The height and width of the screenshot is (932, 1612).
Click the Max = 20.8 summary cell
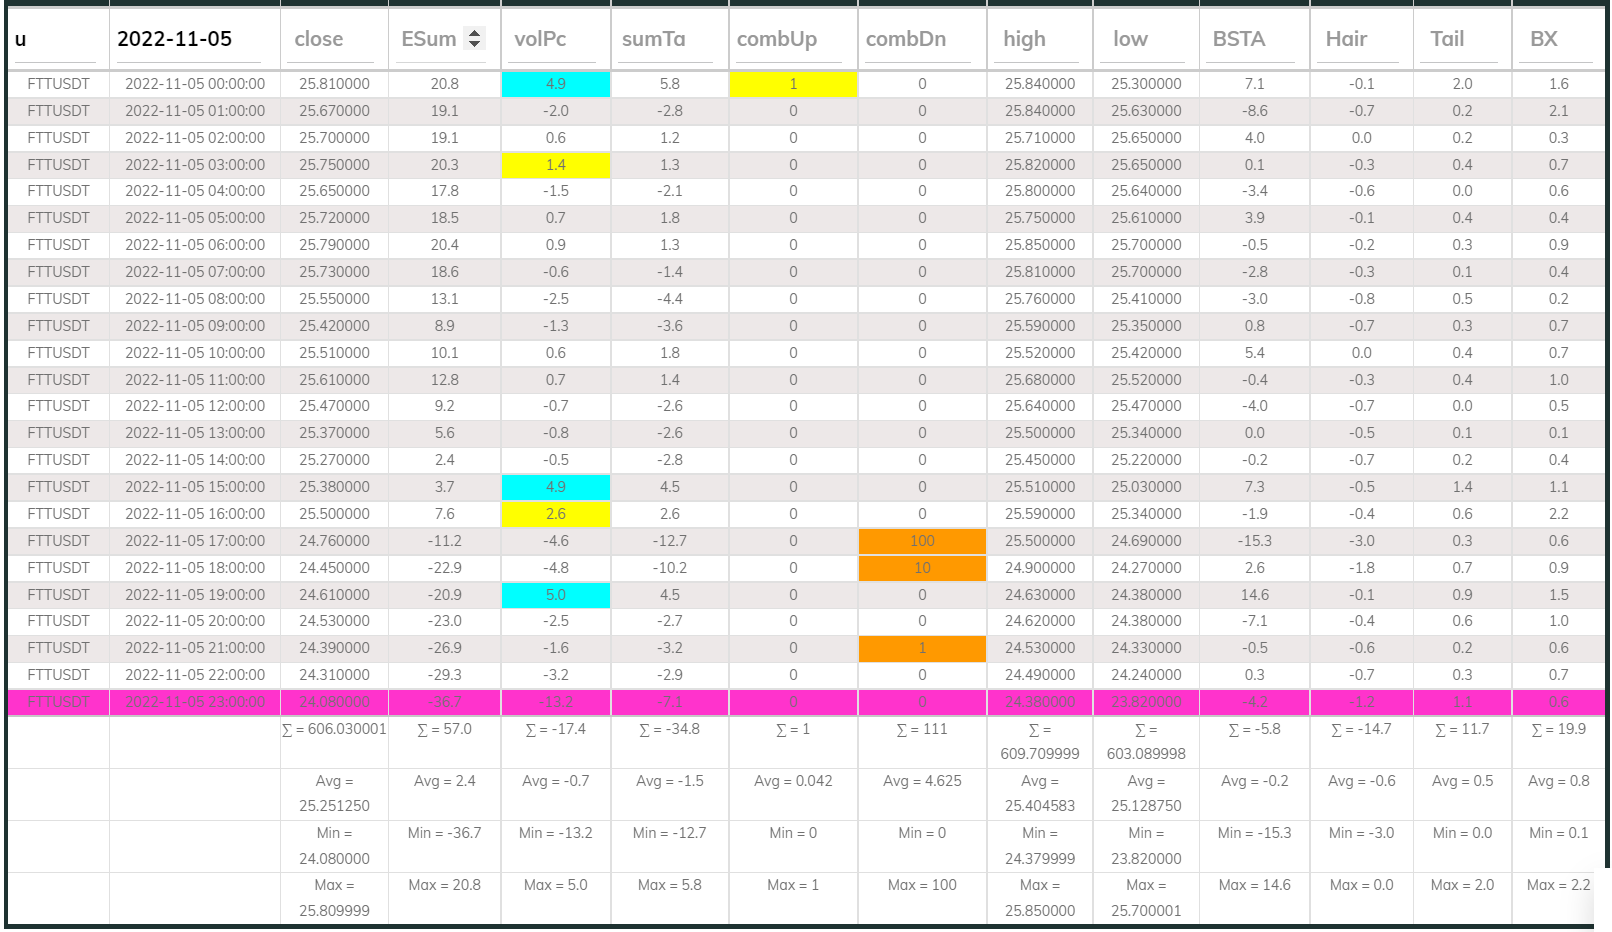[x=443, y=884]
